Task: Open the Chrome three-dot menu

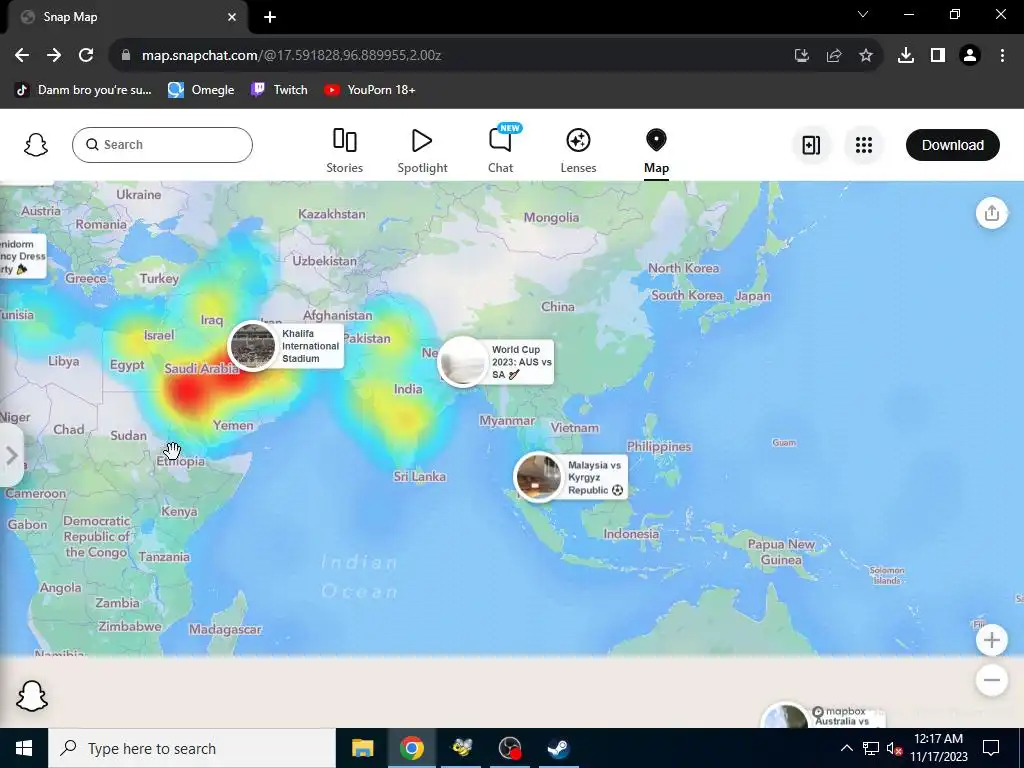Action: pyautogui.click(x=1002, y=56)
